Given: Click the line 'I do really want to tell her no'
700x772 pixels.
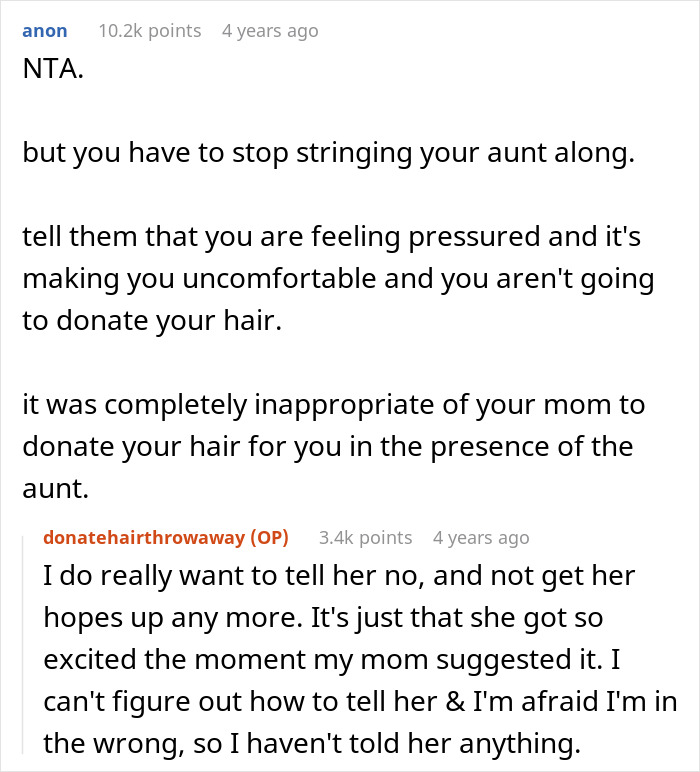Looking at the screenshot, I should click(x=339, y=576).
